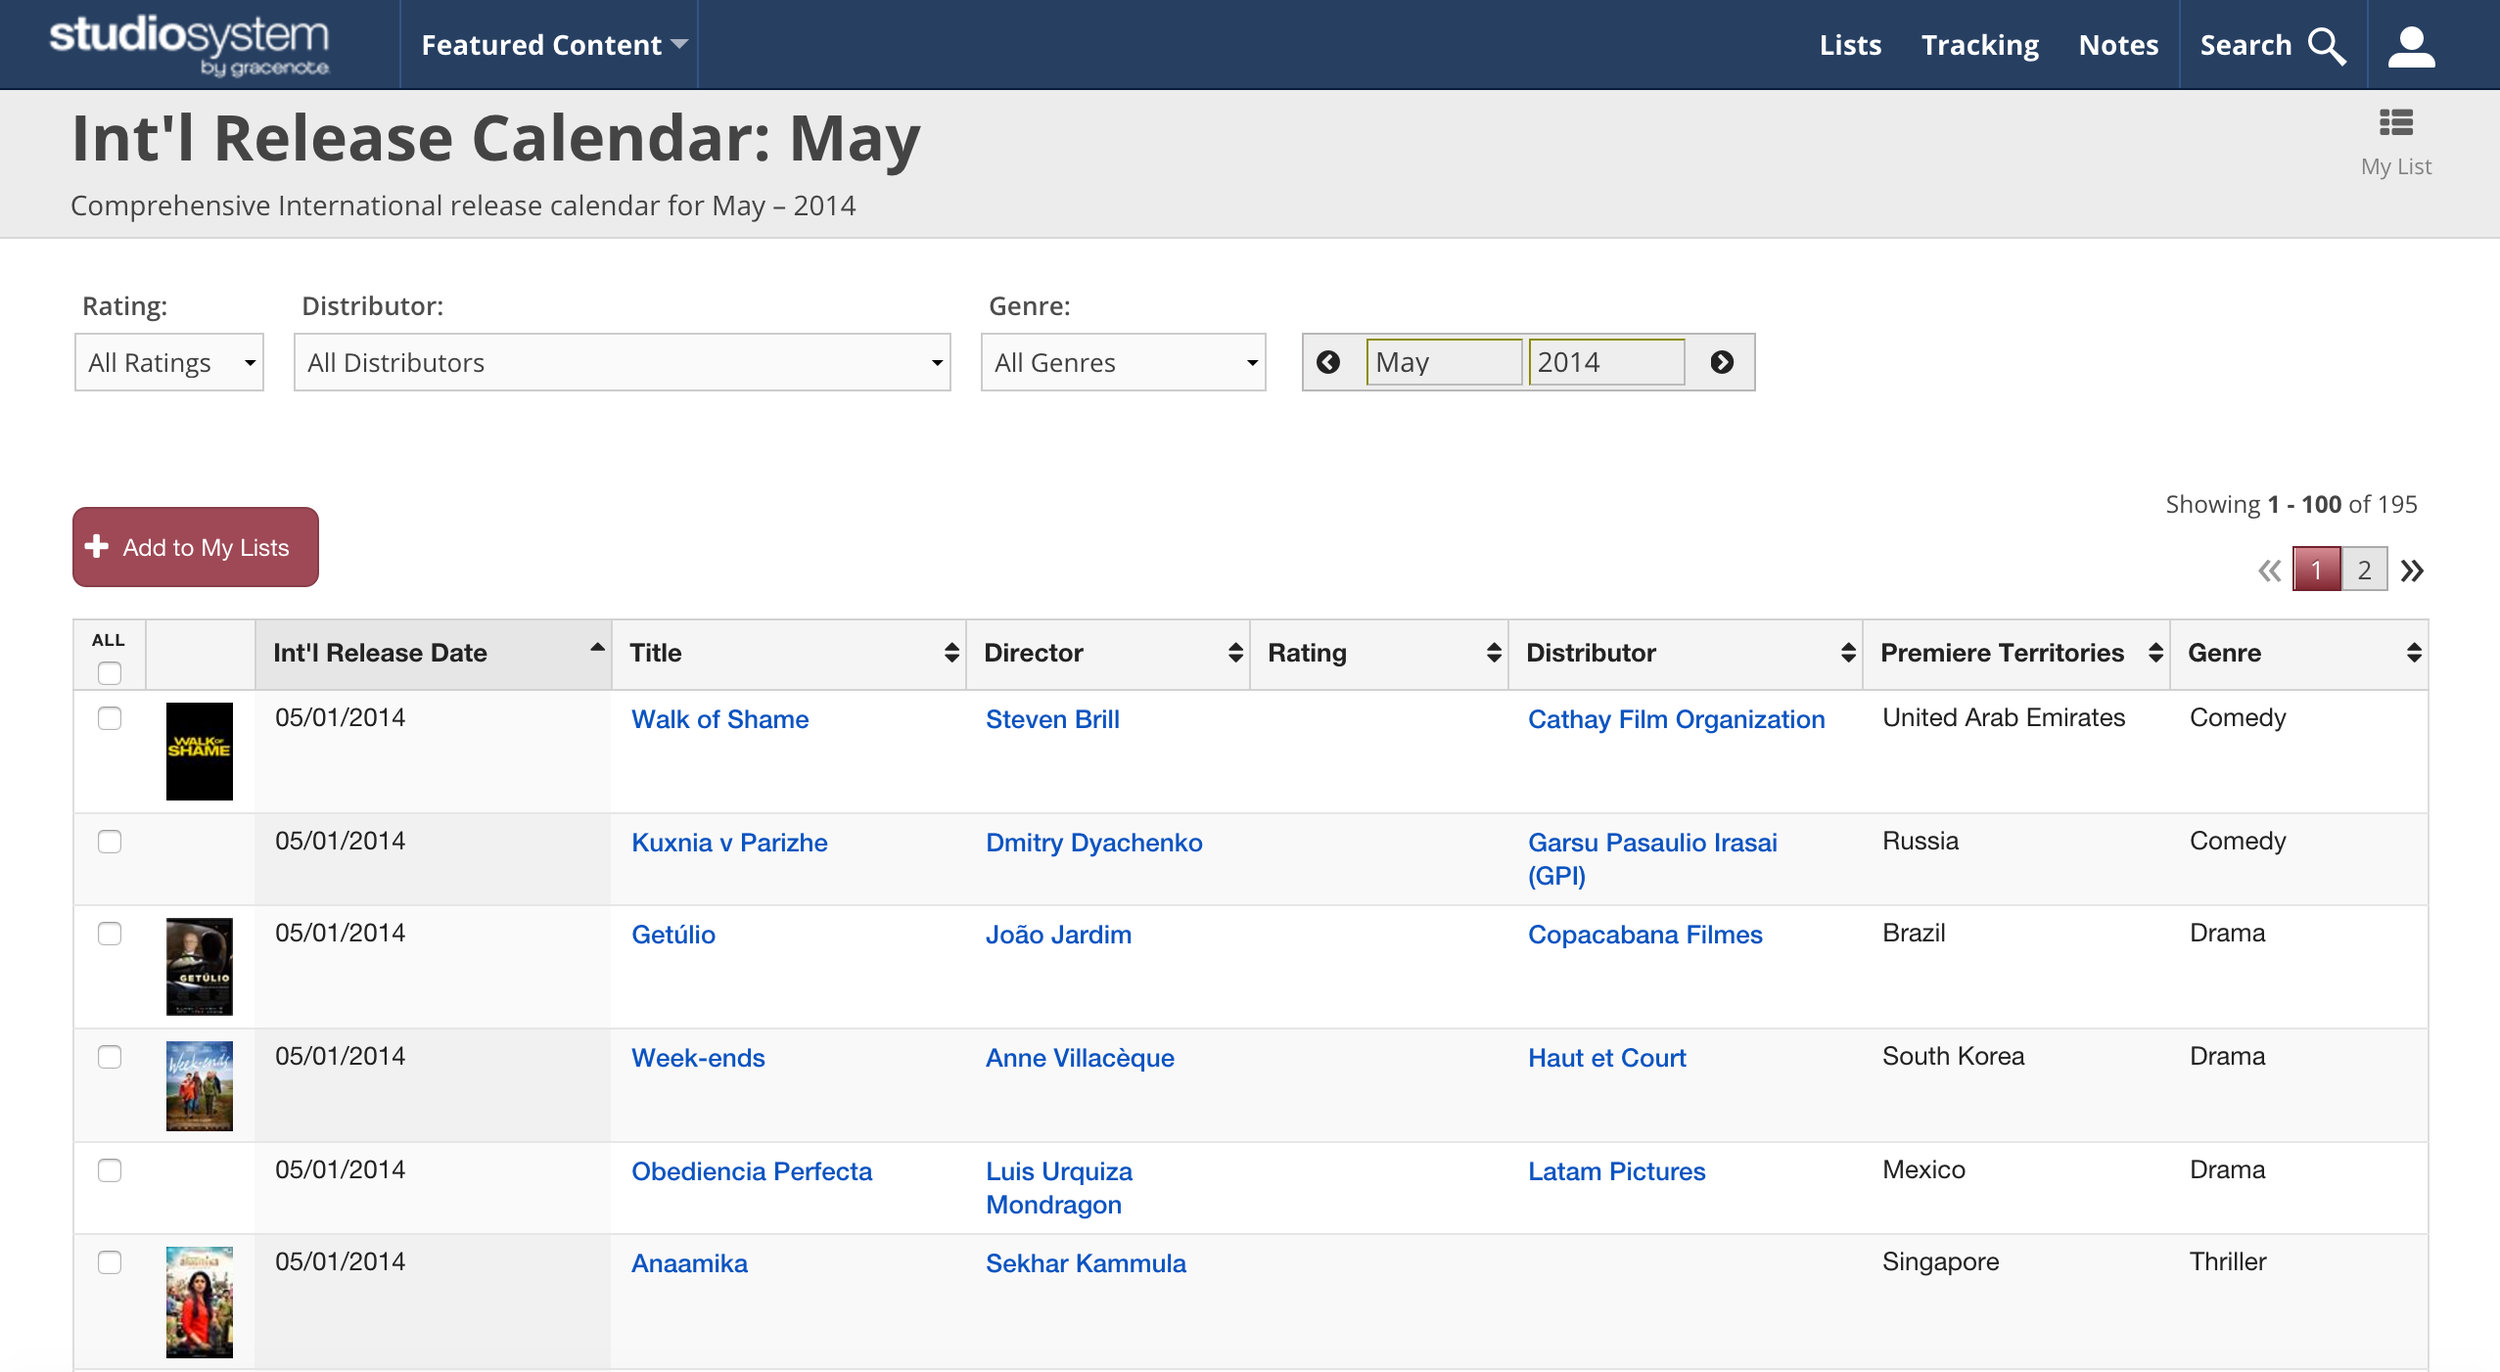Select the Getúlio row checkbox

[110, 933]
